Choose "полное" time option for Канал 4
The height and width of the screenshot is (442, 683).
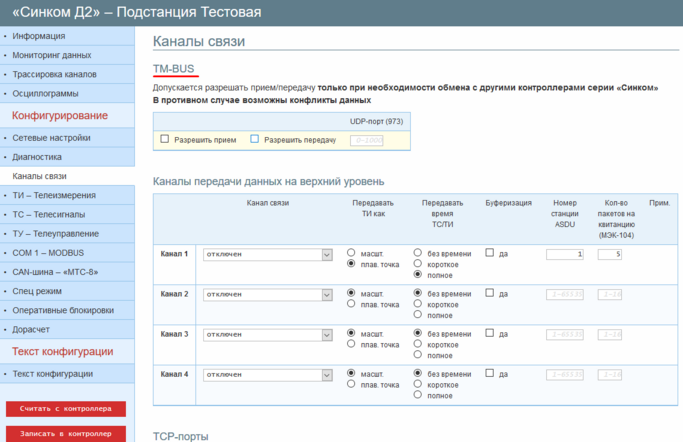418,394
